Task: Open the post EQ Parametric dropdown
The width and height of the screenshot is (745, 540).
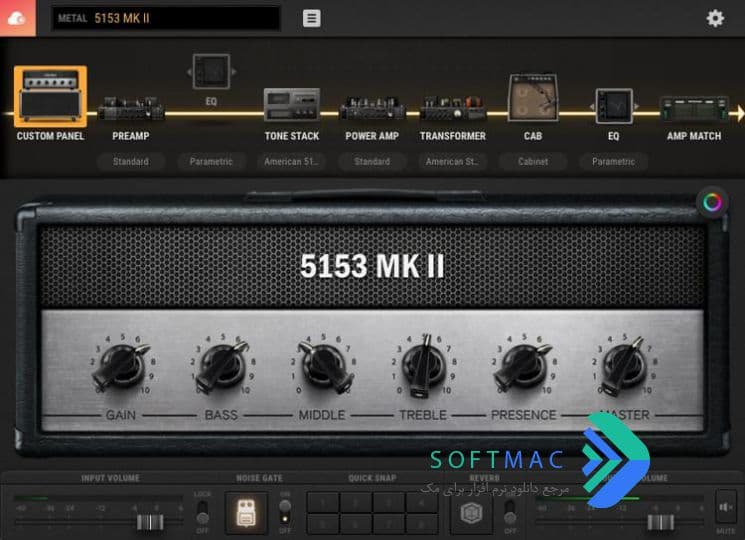Action: (x=614, y=161)
